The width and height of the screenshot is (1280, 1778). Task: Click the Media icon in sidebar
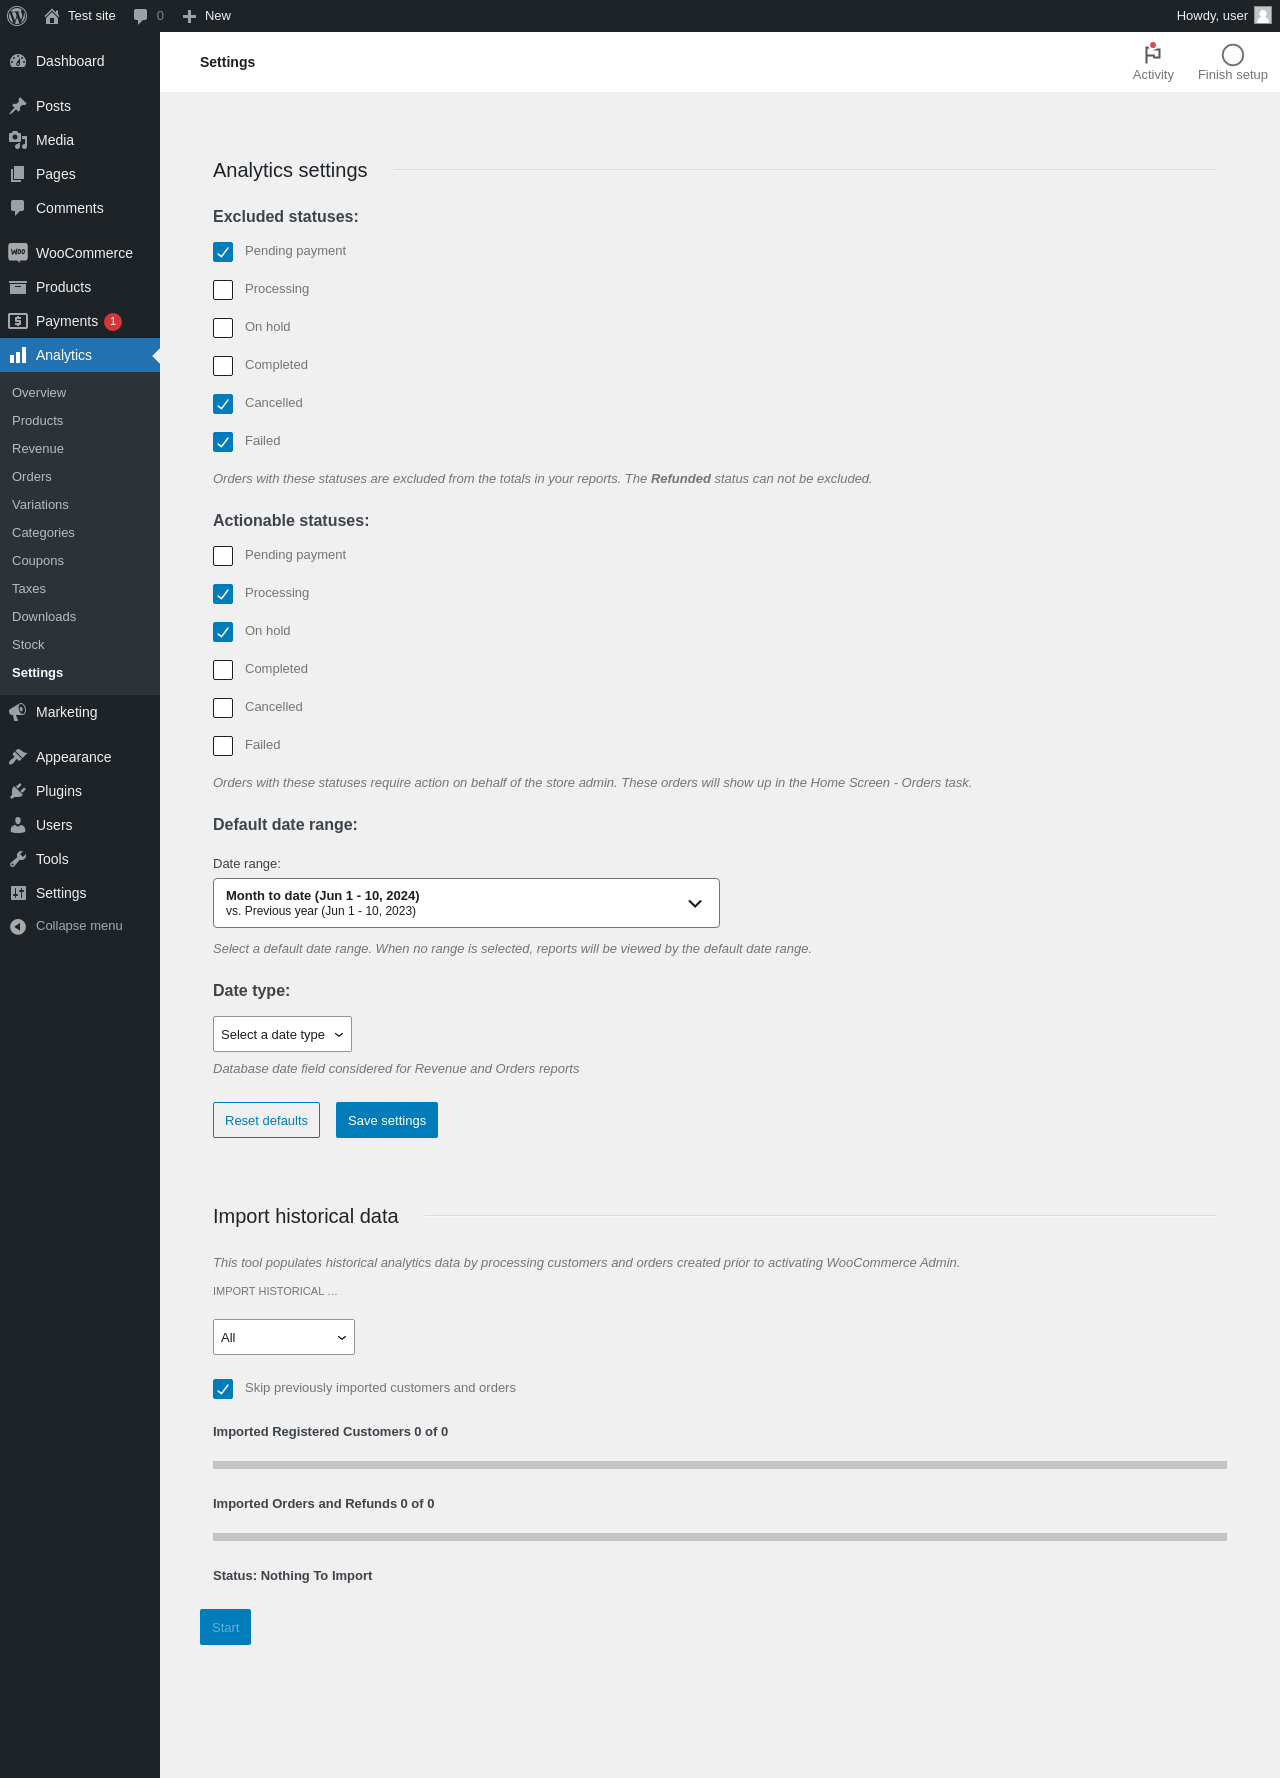pos(18,140)
